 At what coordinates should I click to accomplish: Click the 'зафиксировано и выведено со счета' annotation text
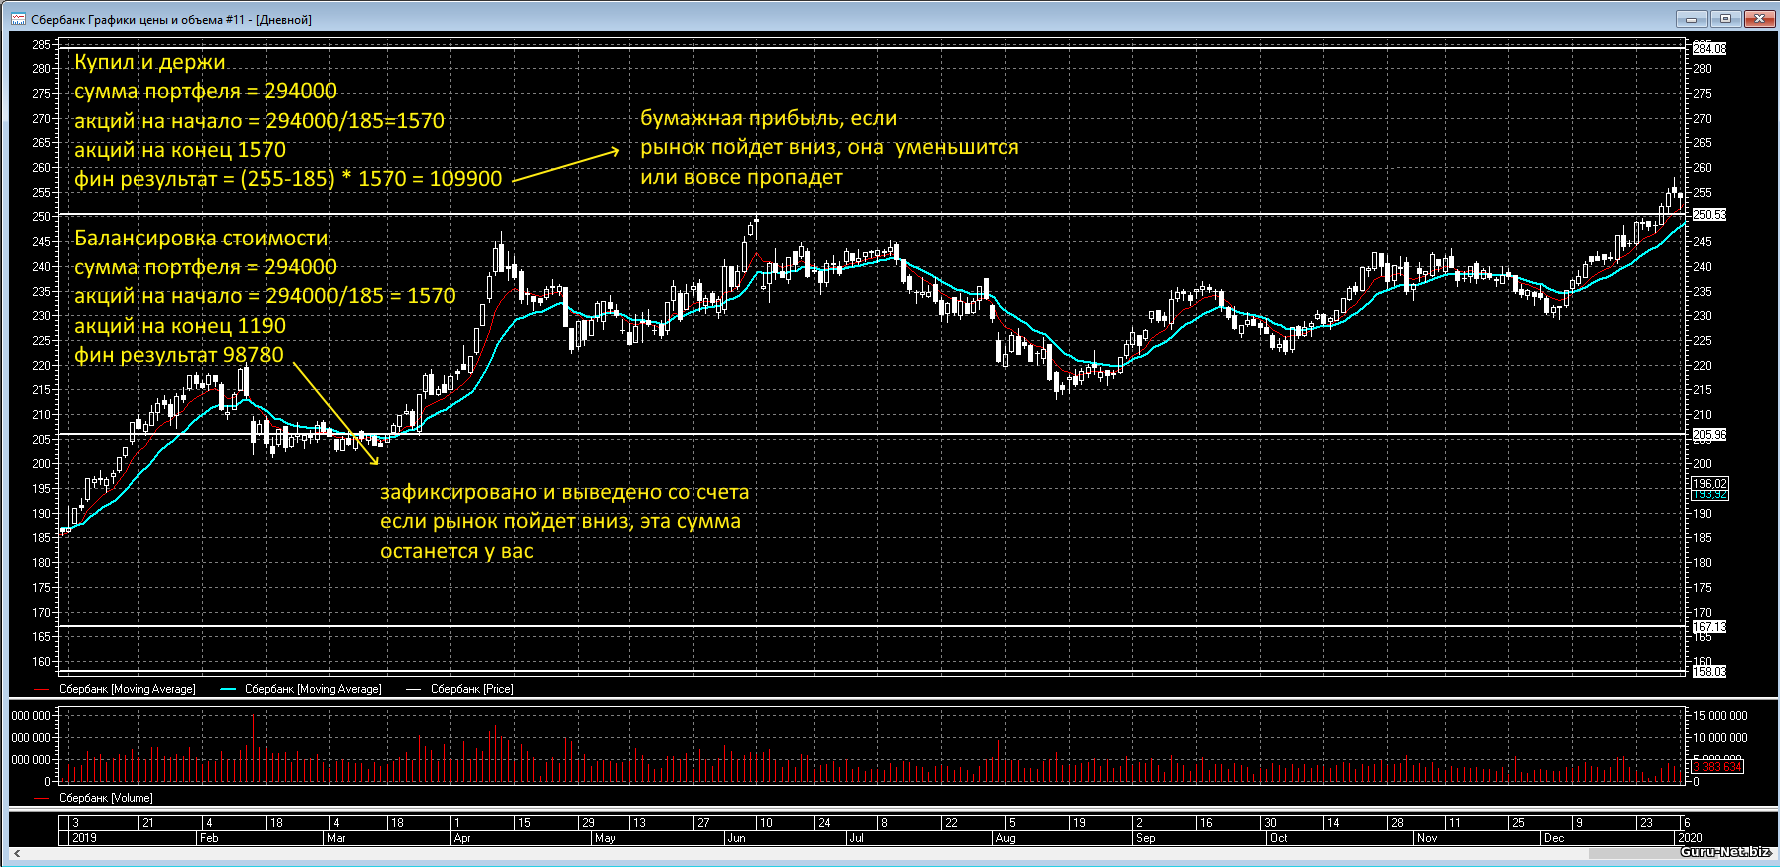pyautogui.click(x=564, y=492)
